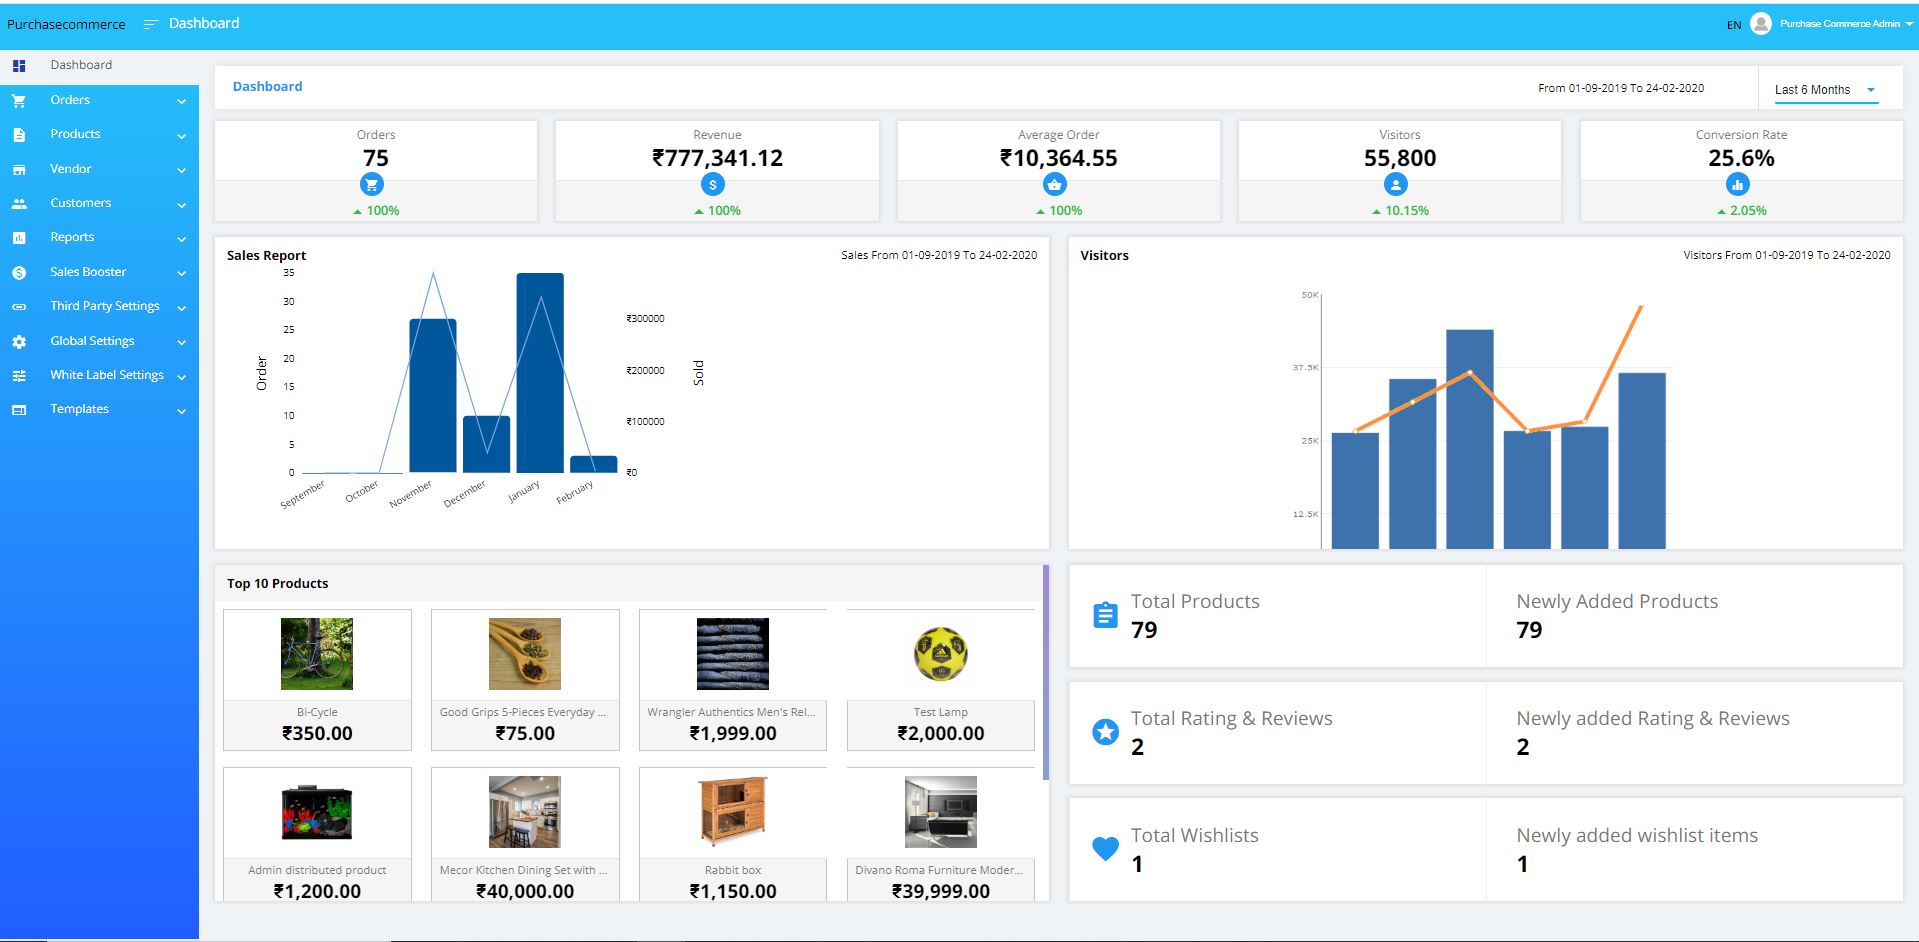Open the Global Settings menu label
Image resolution: width=1919 pixels, height=942 pixels.
click(92, 341)
